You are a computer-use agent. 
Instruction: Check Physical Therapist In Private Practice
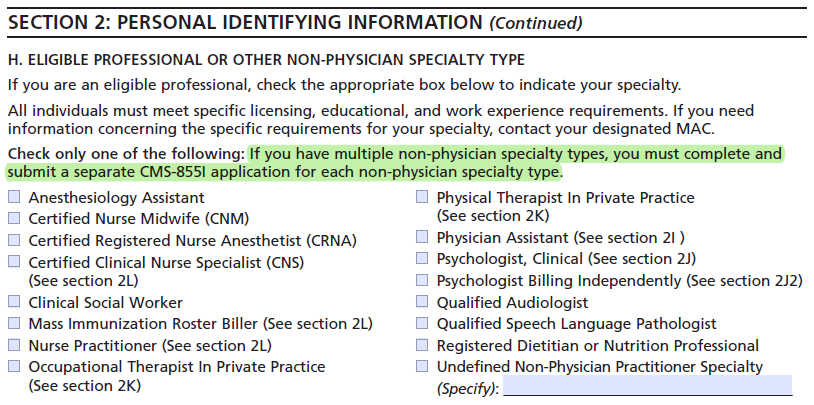click(423, 198)
